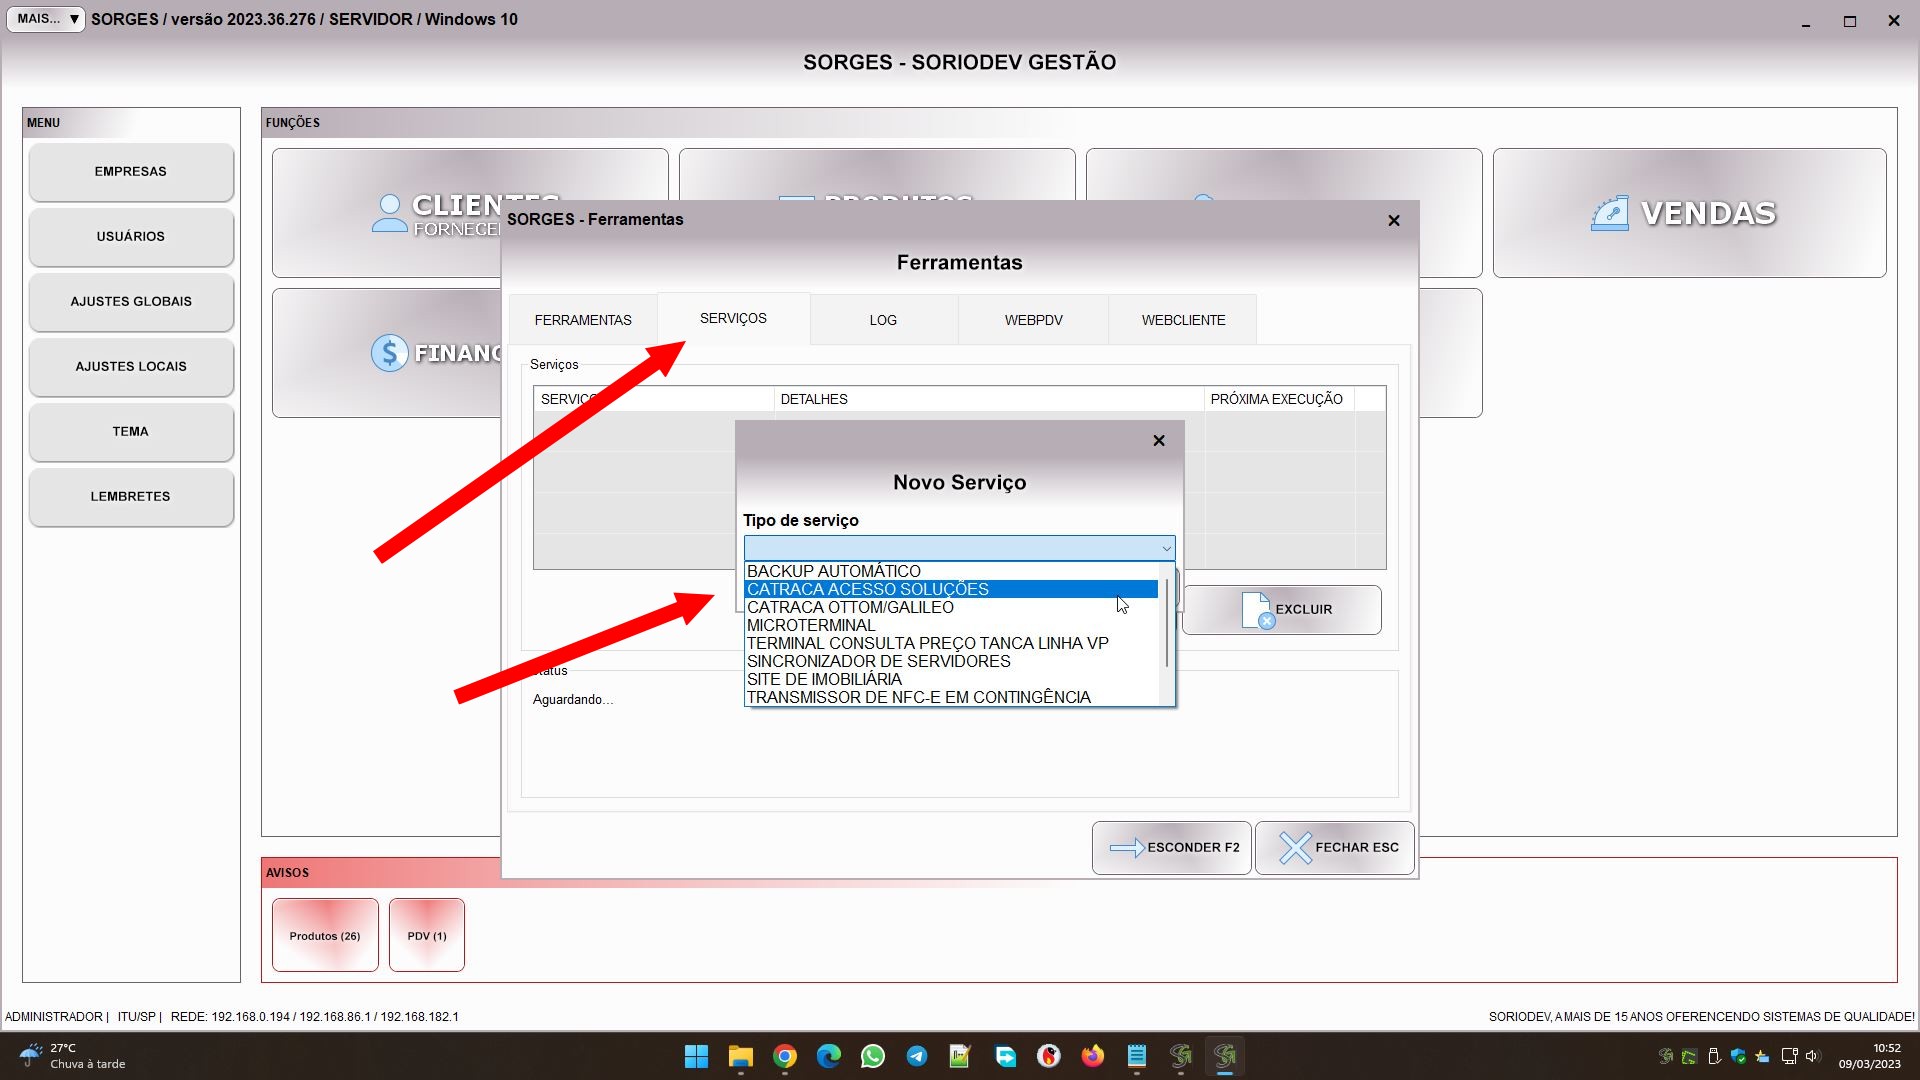Click the VENDAS cash register icon
This screenshot has width=1920, height=1080.
(x=1610, y=213)
